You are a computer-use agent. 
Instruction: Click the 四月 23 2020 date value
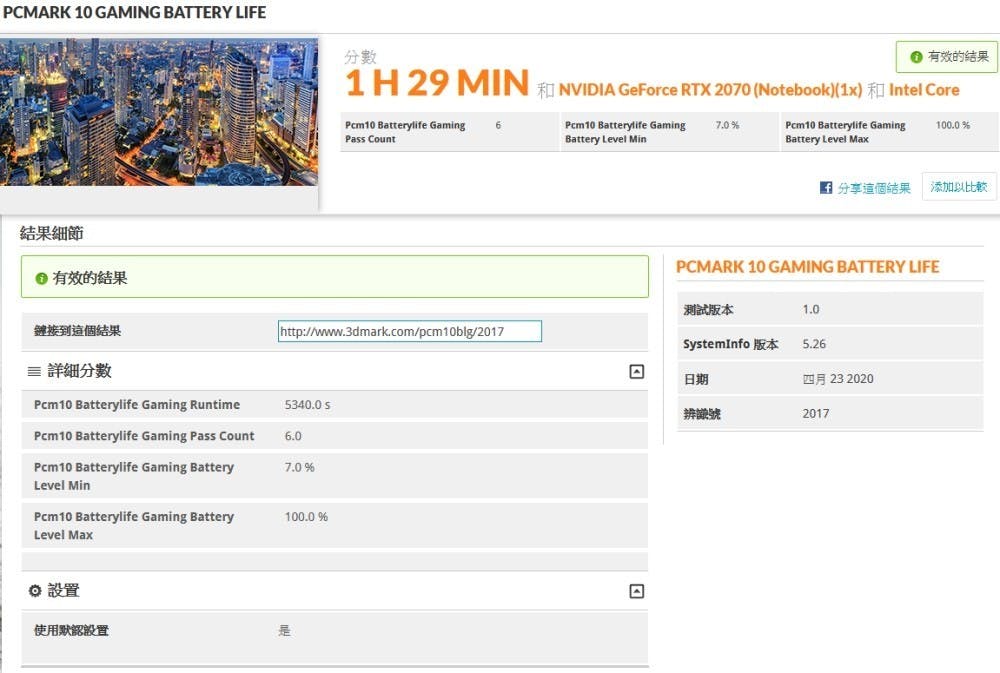pos(838,379)
